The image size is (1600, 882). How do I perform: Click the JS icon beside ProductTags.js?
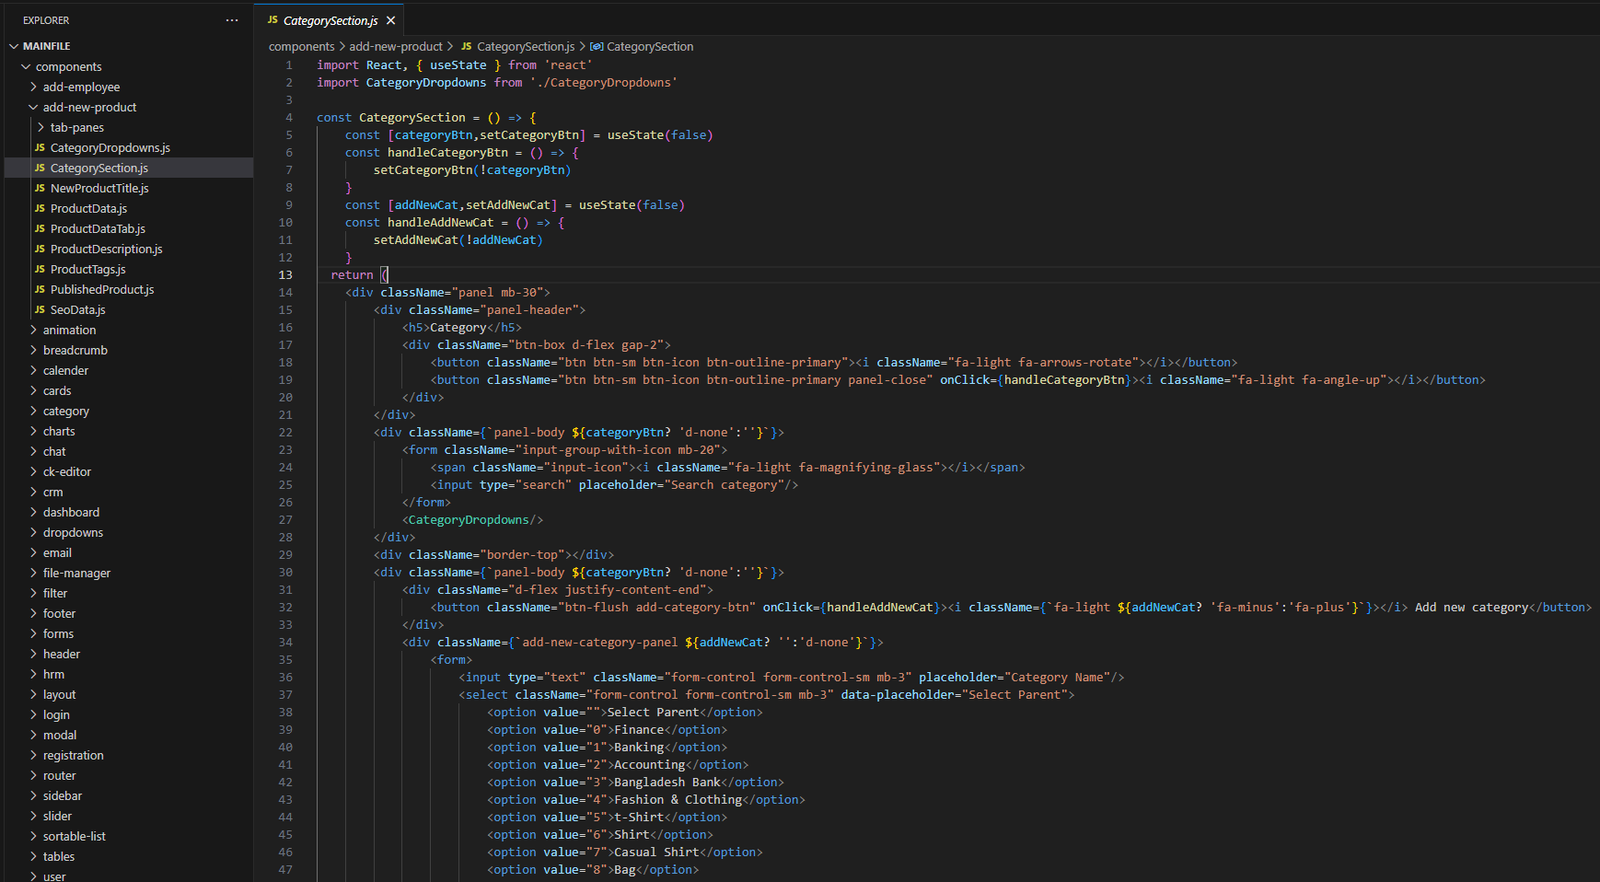pyautogui.click(x=40, y=269)
